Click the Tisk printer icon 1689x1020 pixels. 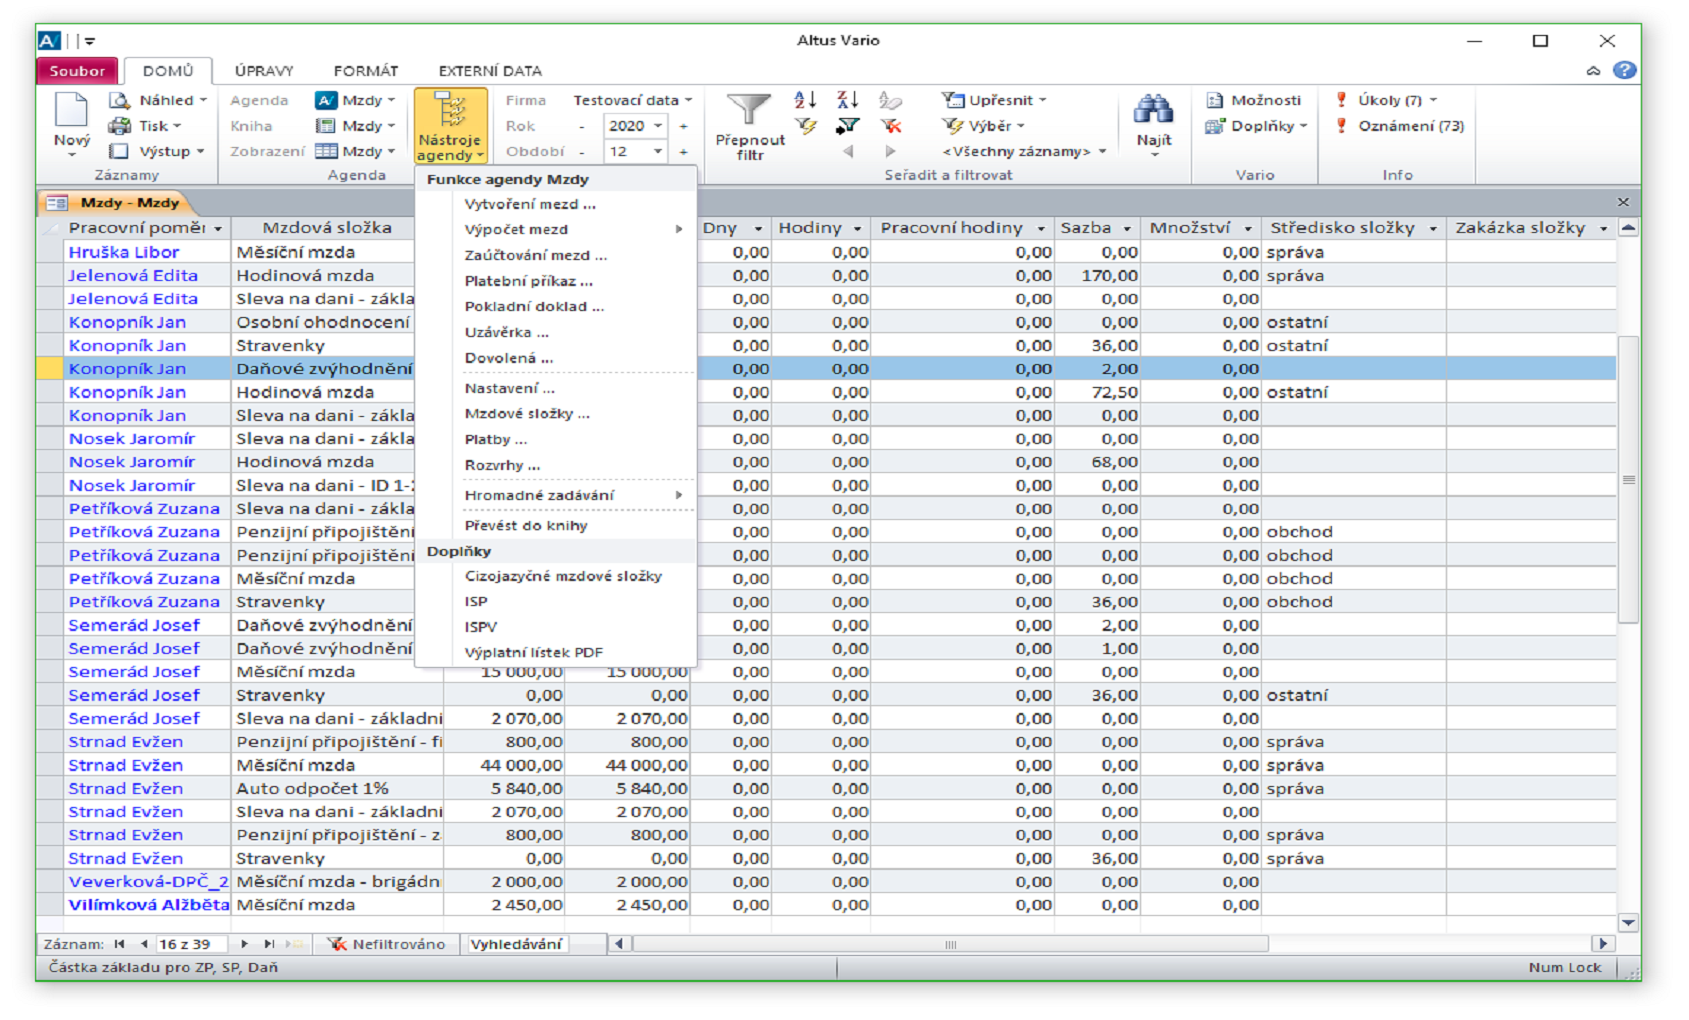[x=120, y=126]
